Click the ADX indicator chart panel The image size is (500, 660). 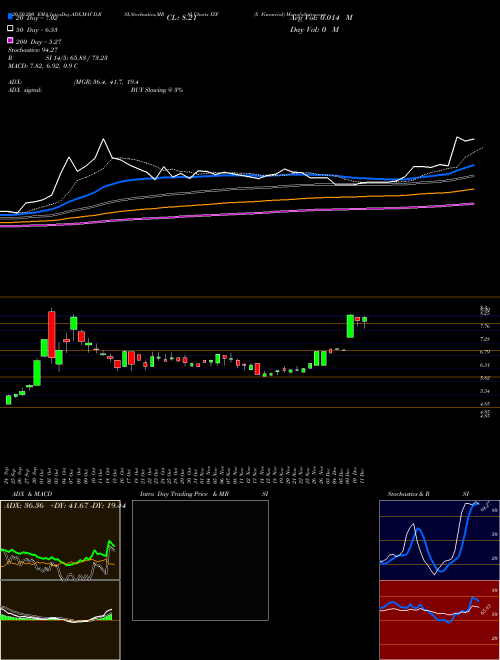[60, 540]
